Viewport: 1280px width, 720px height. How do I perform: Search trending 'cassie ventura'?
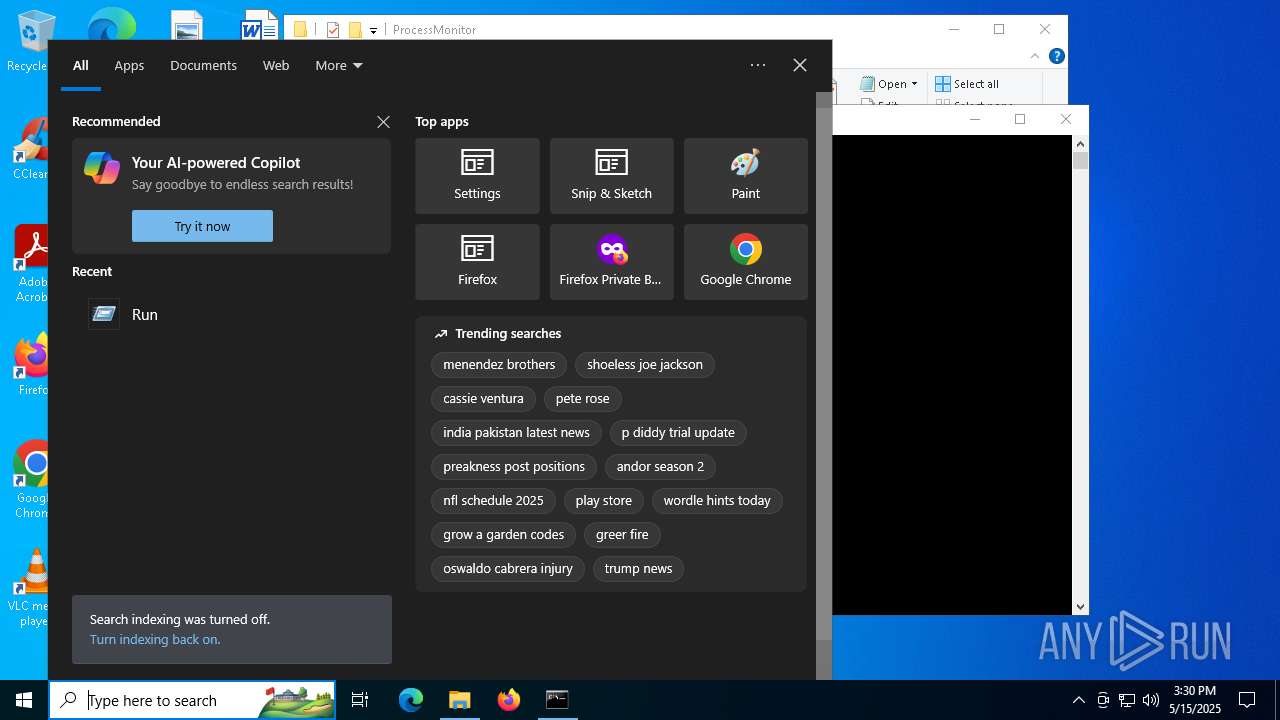click(x=483, y=399)
